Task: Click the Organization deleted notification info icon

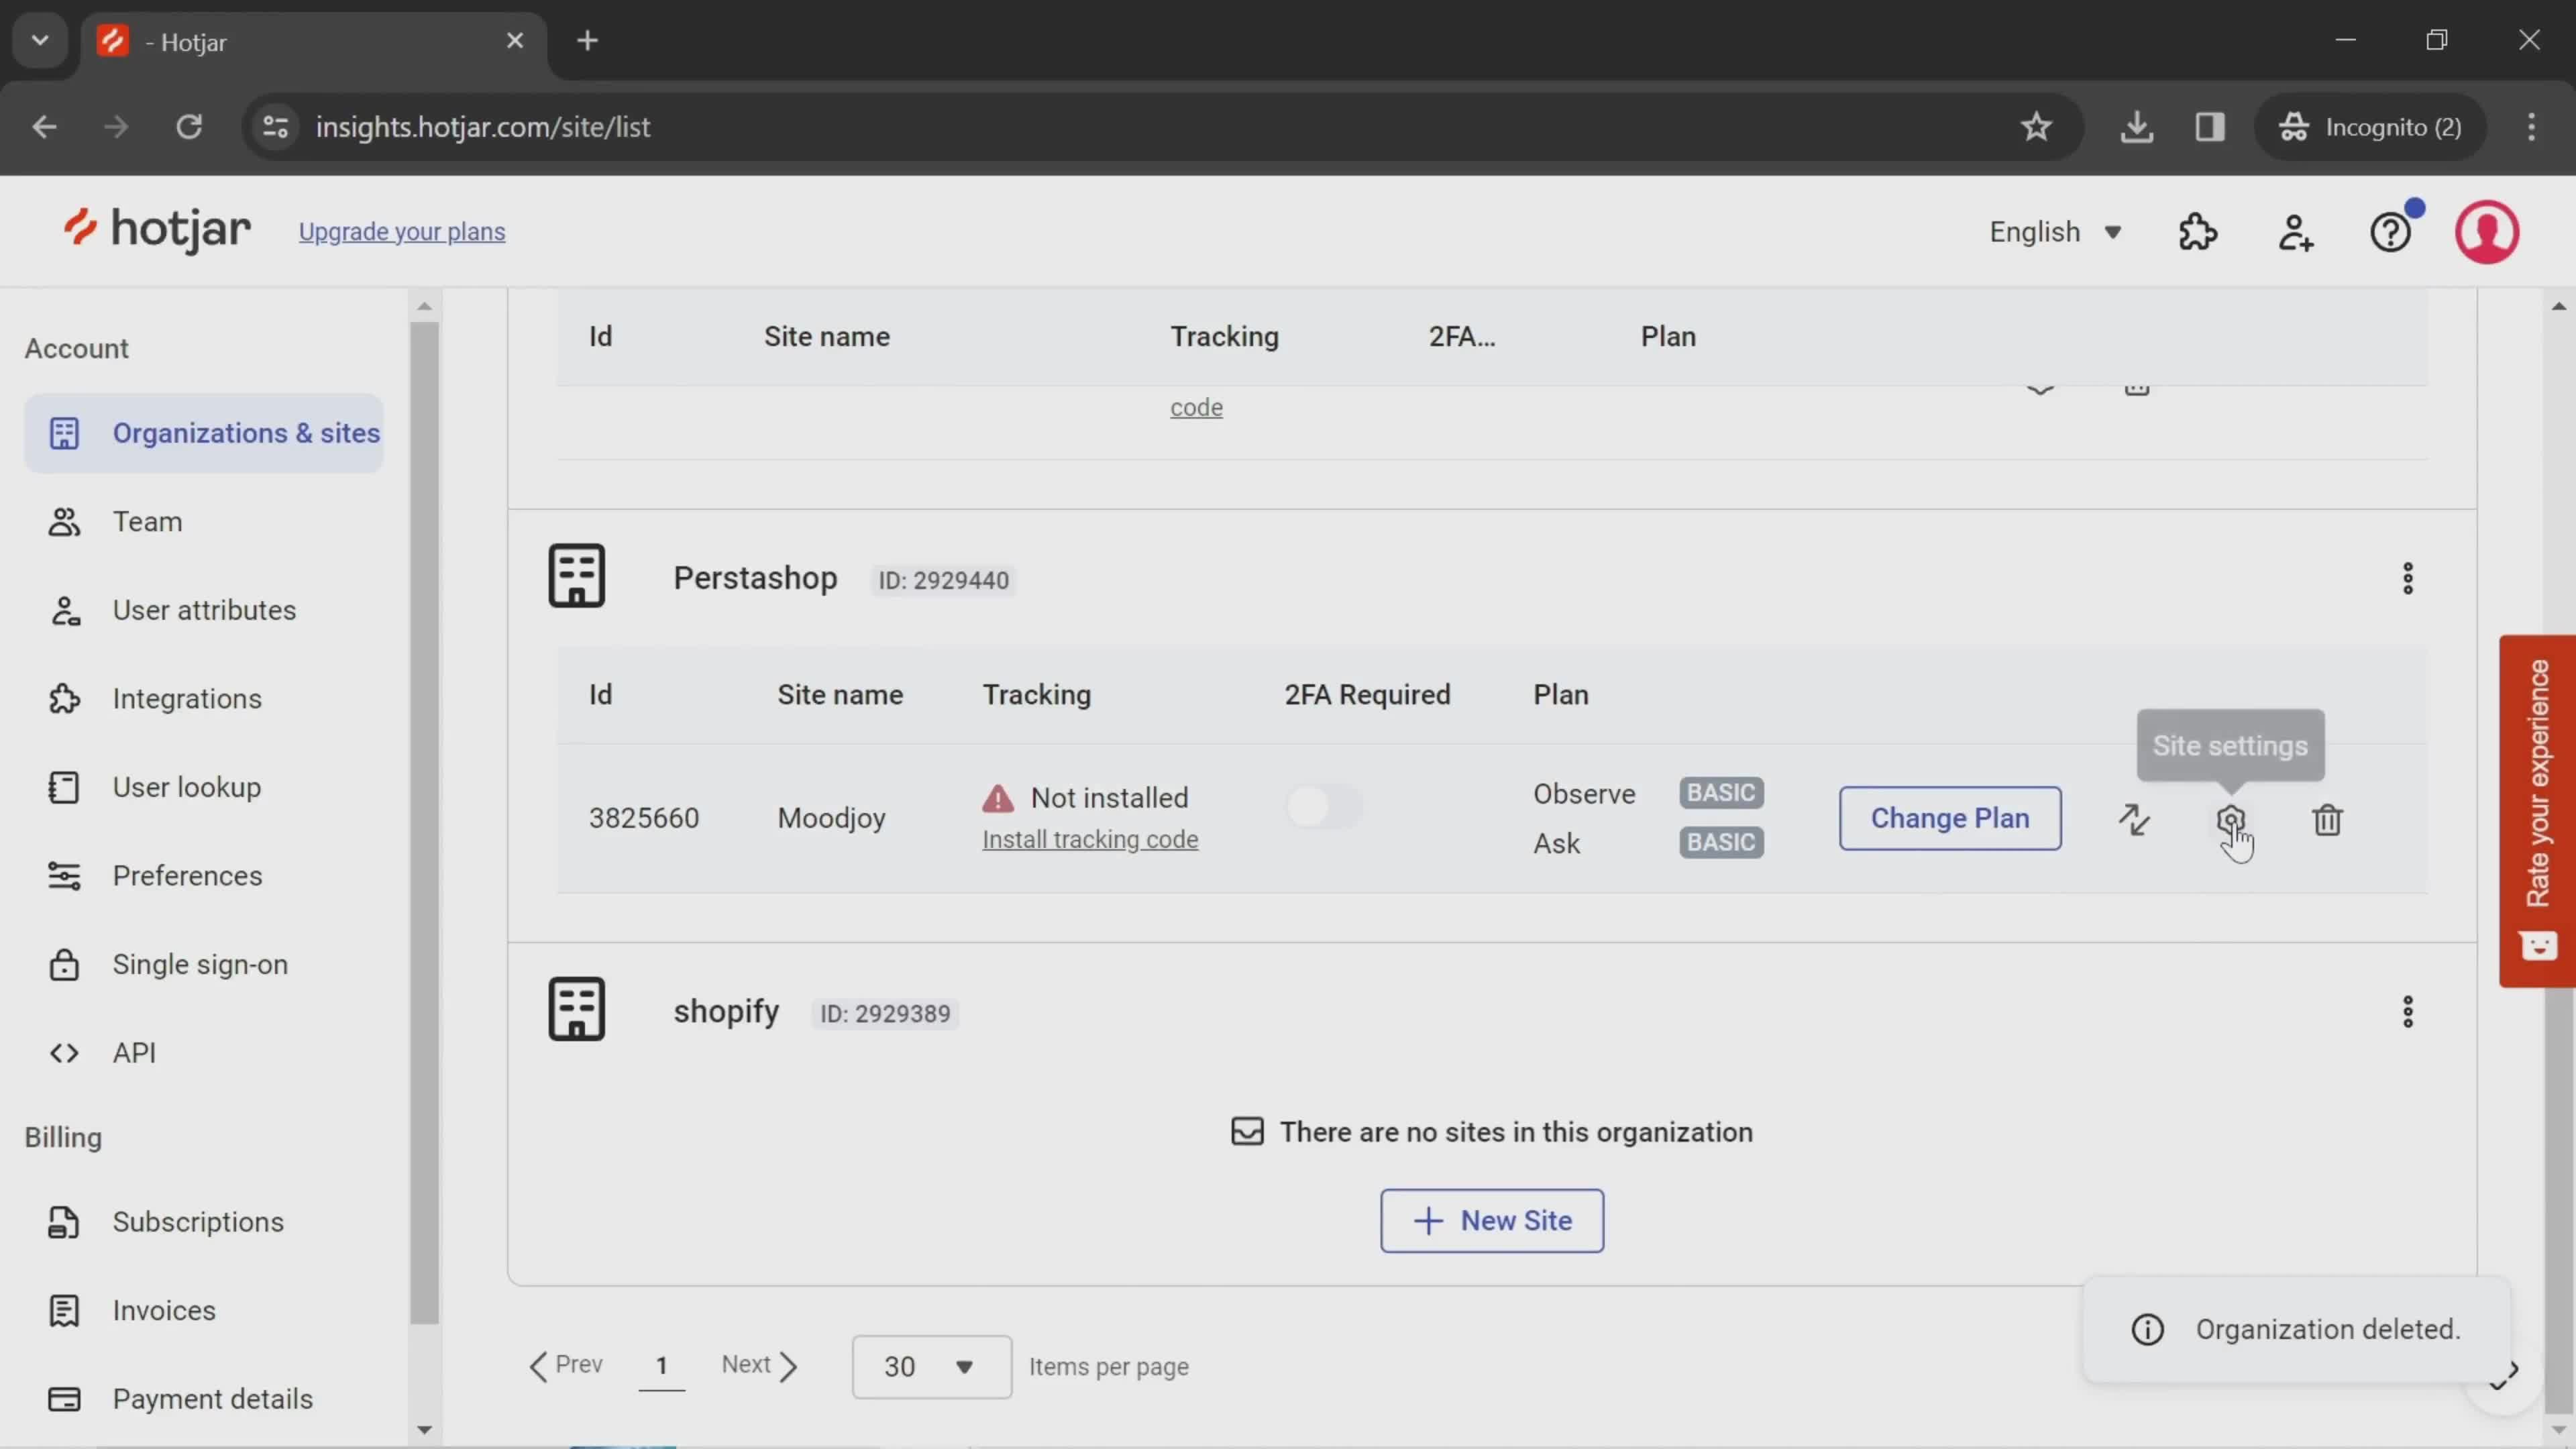Action: 2147,1330
